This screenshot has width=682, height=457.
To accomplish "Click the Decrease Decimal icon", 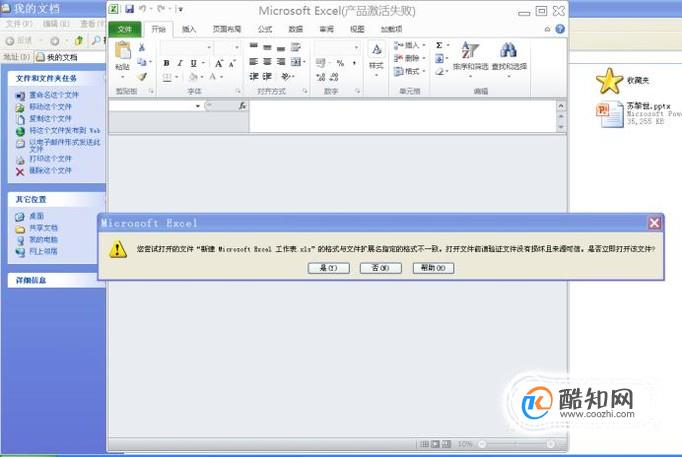I will (334, 77).
